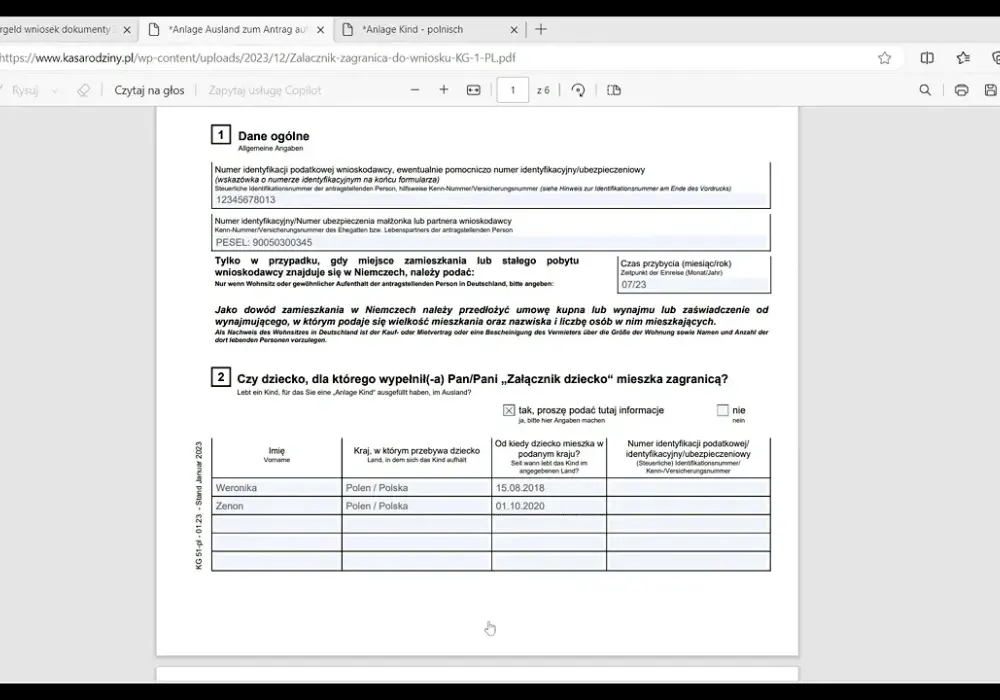This screenshot has height=700, width=1000.
Task: Close the 'Anlage Kind - polnisch' tab
Action: point(513,29)
